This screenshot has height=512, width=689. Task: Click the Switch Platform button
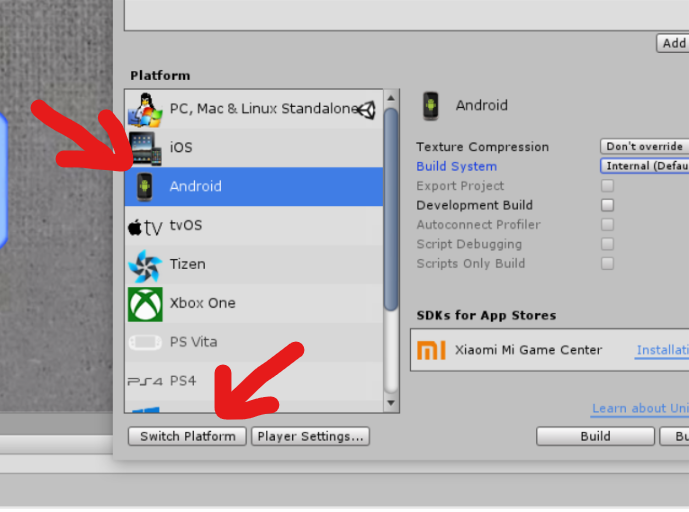click(x=187, y=436)
